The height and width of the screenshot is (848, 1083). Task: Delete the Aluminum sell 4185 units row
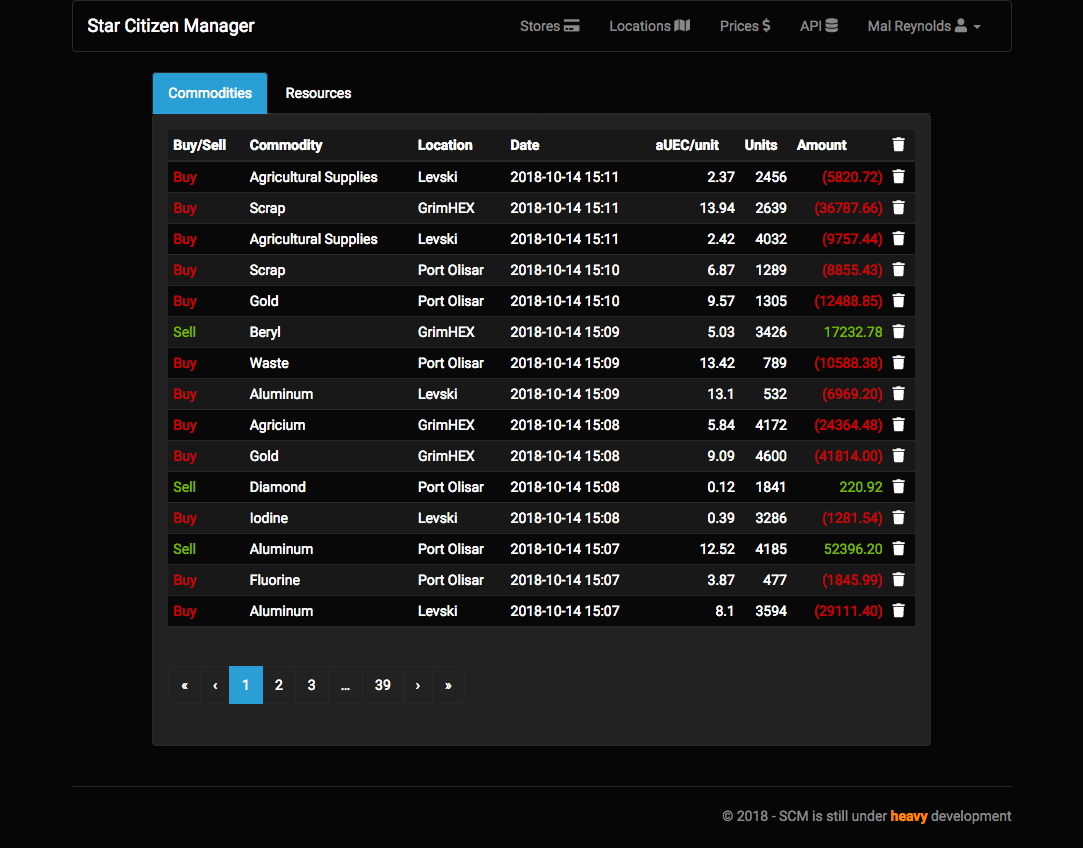[x=898, y=548]
